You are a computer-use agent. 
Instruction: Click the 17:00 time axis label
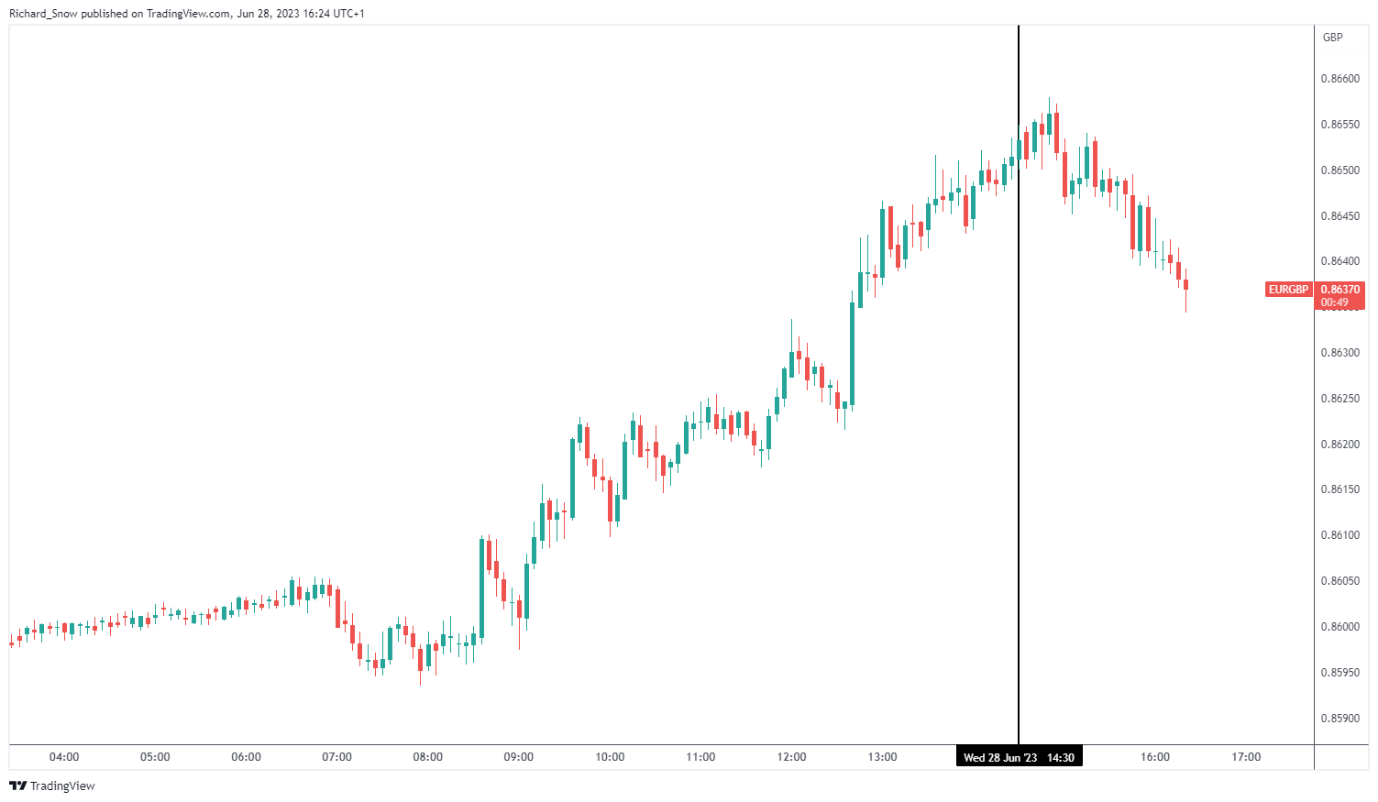(1246, 757)
